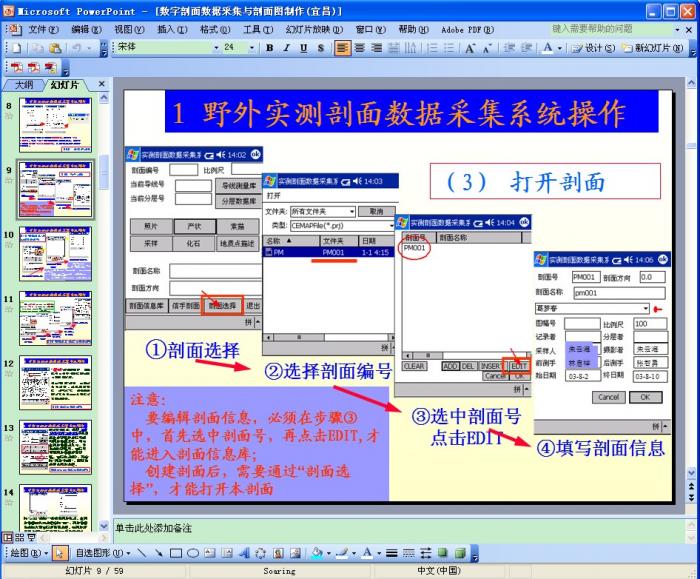Select the Line drawing tool
Screen dimensions: 700x579
click(x=143, y=552)
